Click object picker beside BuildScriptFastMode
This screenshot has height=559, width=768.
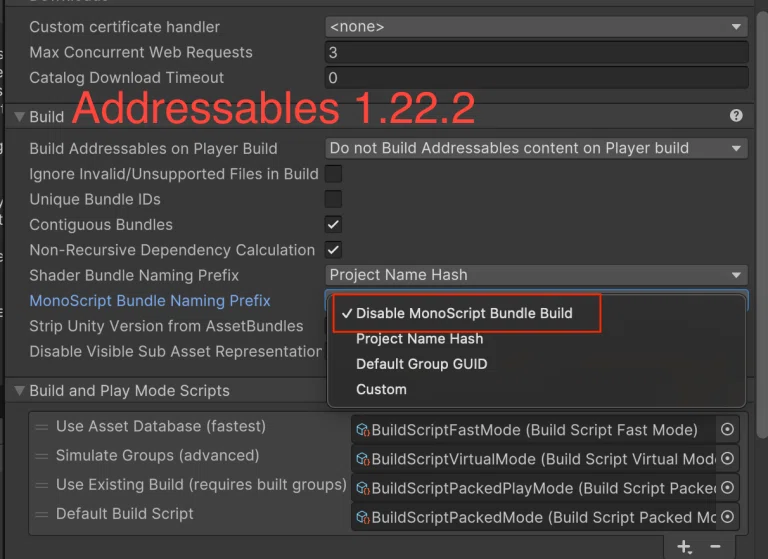pyautogui.click(x=727, y=430)
